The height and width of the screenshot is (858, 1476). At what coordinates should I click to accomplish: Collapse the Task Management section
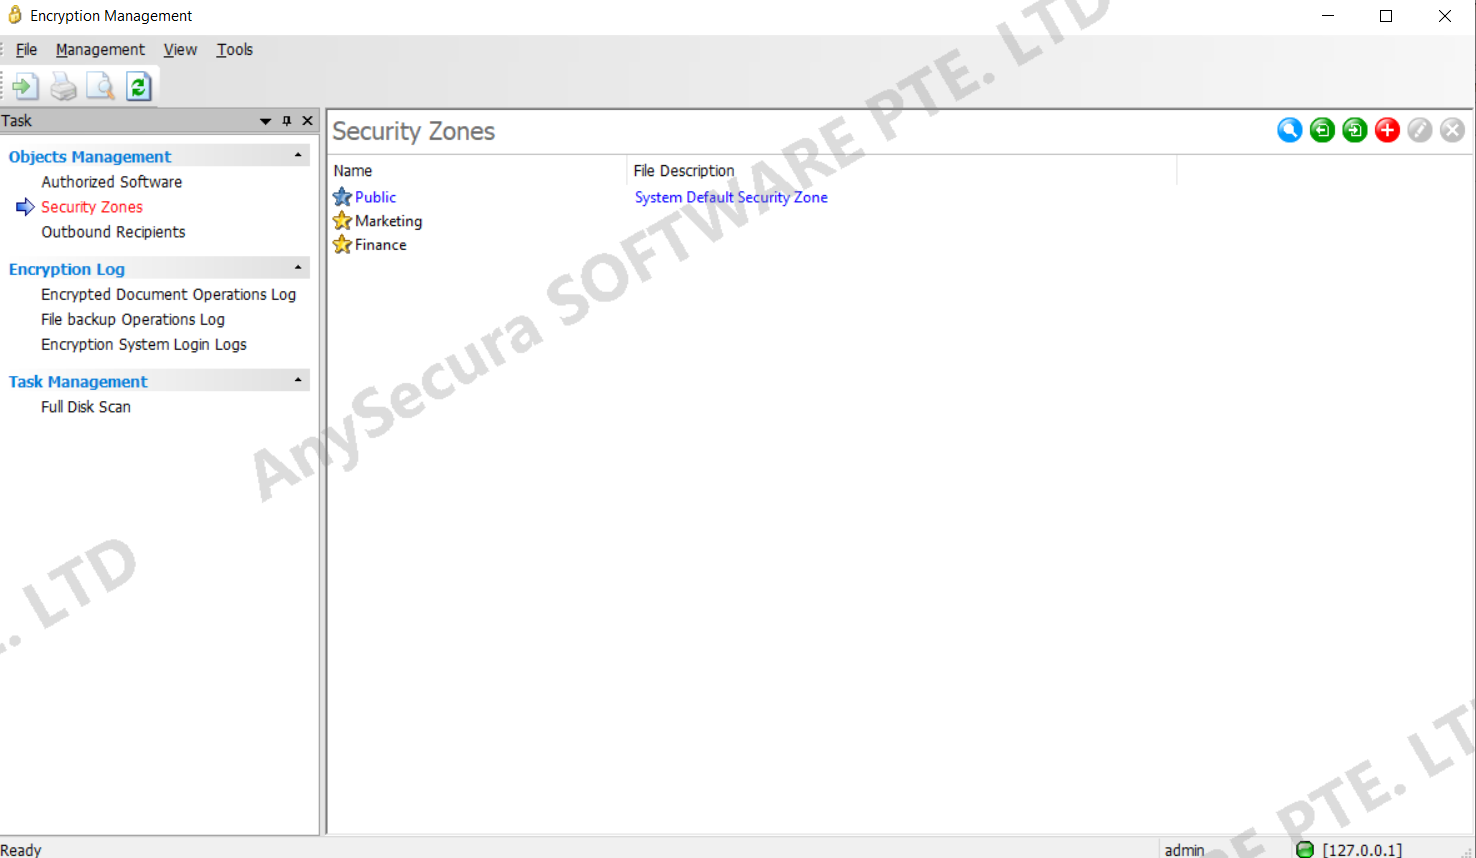(x=298, y=381)
